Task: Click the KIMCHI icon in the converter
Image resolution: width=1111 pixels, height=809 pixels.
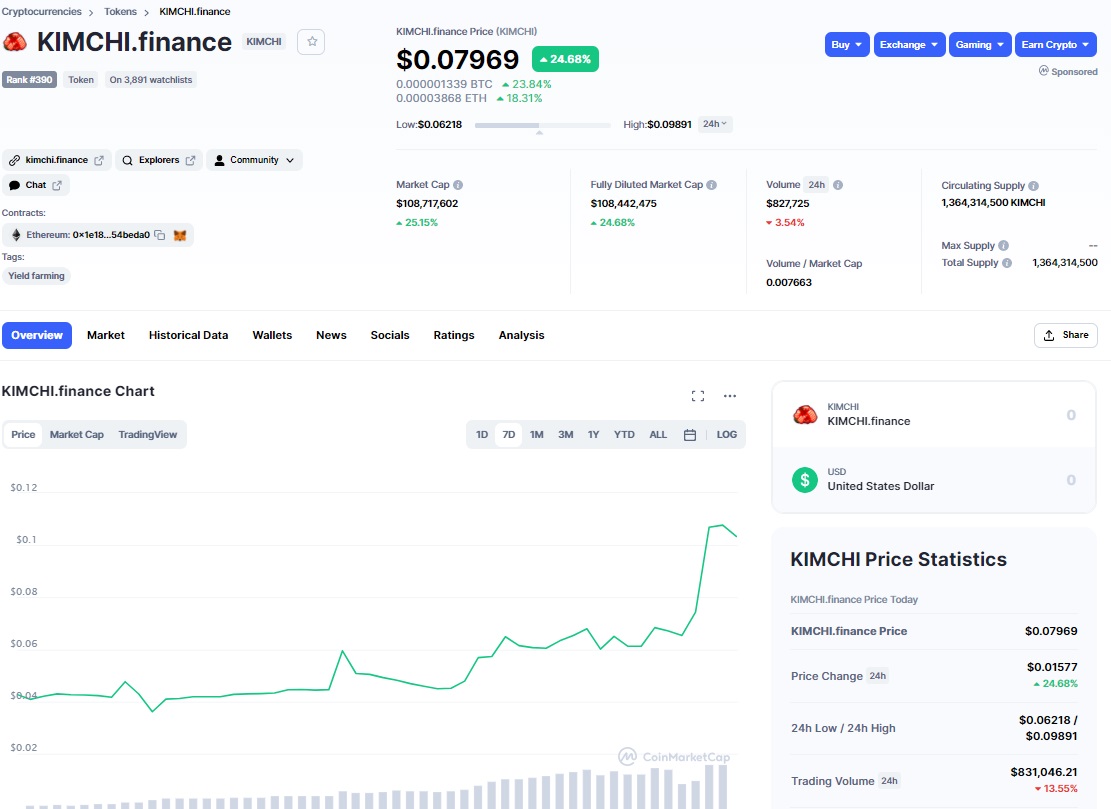Action: tap(805, 414)
